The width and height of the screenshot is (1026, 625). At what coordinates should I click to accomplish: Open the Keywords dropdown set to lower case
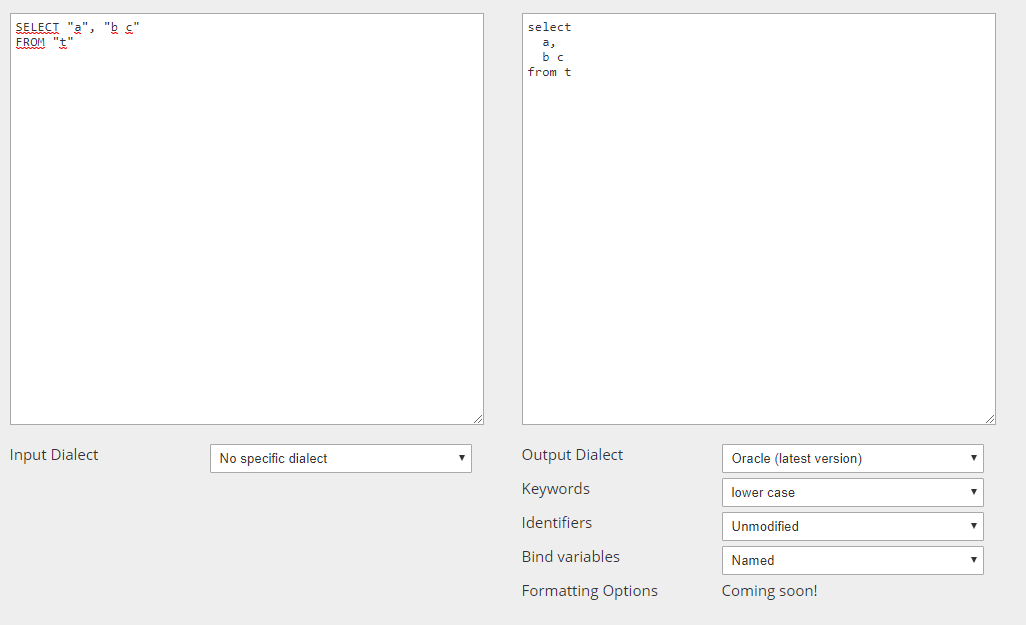(853, 492)
